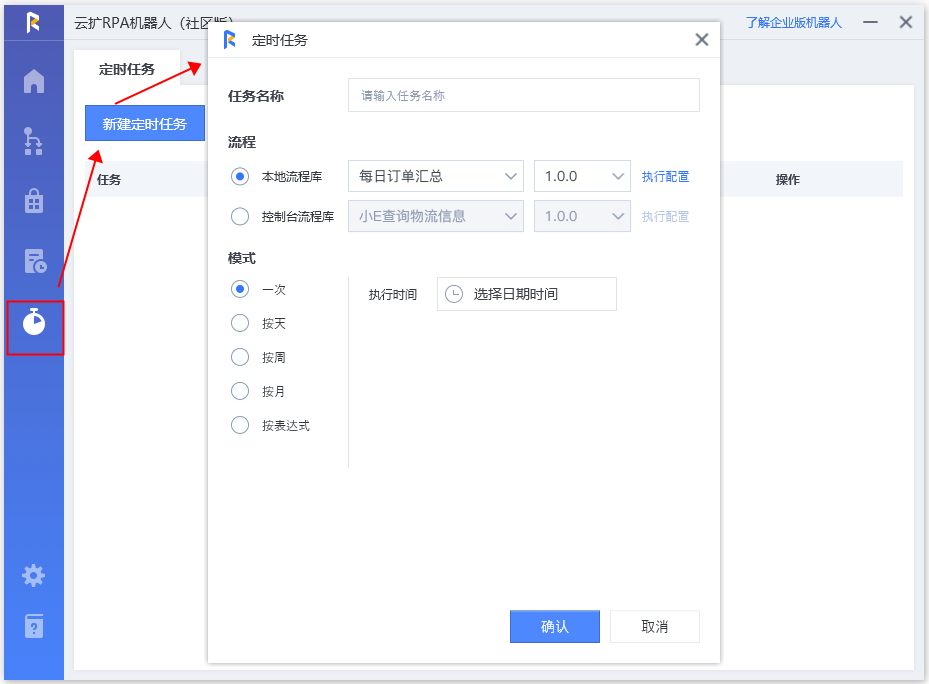
Task: Click the 新建定时任务 button
Action: tap(145, 123)
